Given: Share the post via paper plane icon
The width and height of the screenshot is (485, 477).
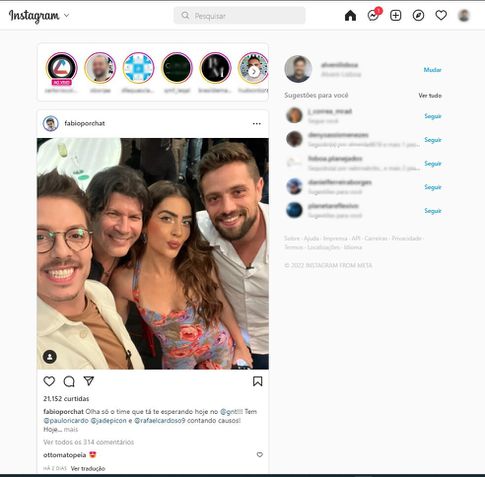Looking at the screenshot, I should click(x=89, y=381).
